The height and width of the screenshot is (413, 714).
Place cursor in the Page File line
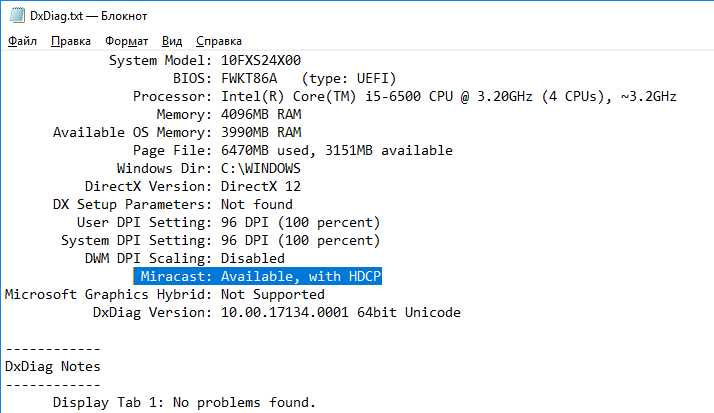coord(293,150)
